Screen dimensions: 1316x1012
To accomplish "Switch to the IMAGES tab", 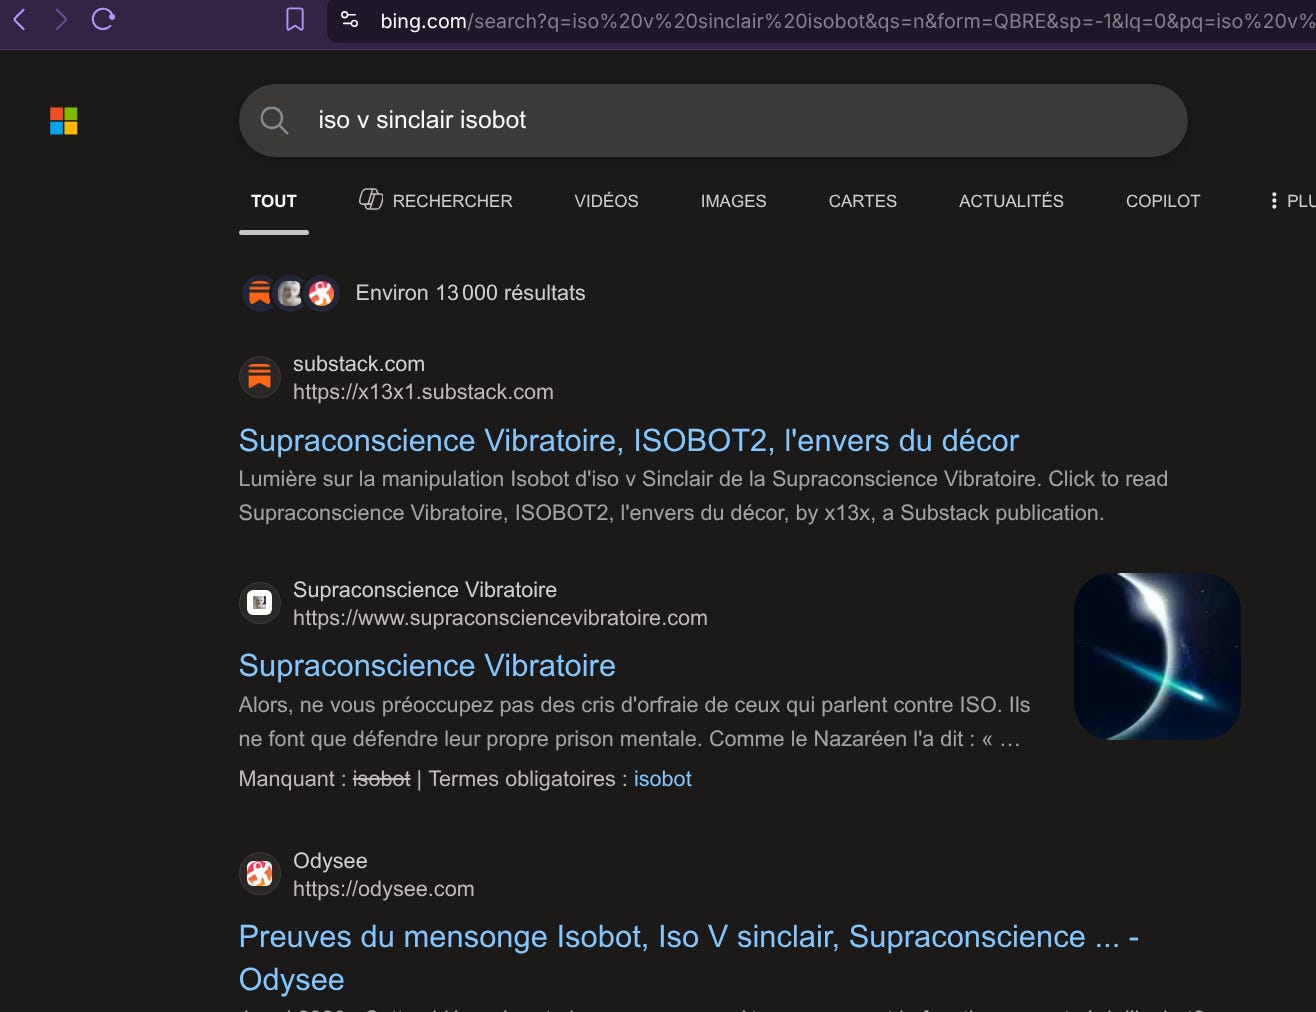I will pos(733,201).
